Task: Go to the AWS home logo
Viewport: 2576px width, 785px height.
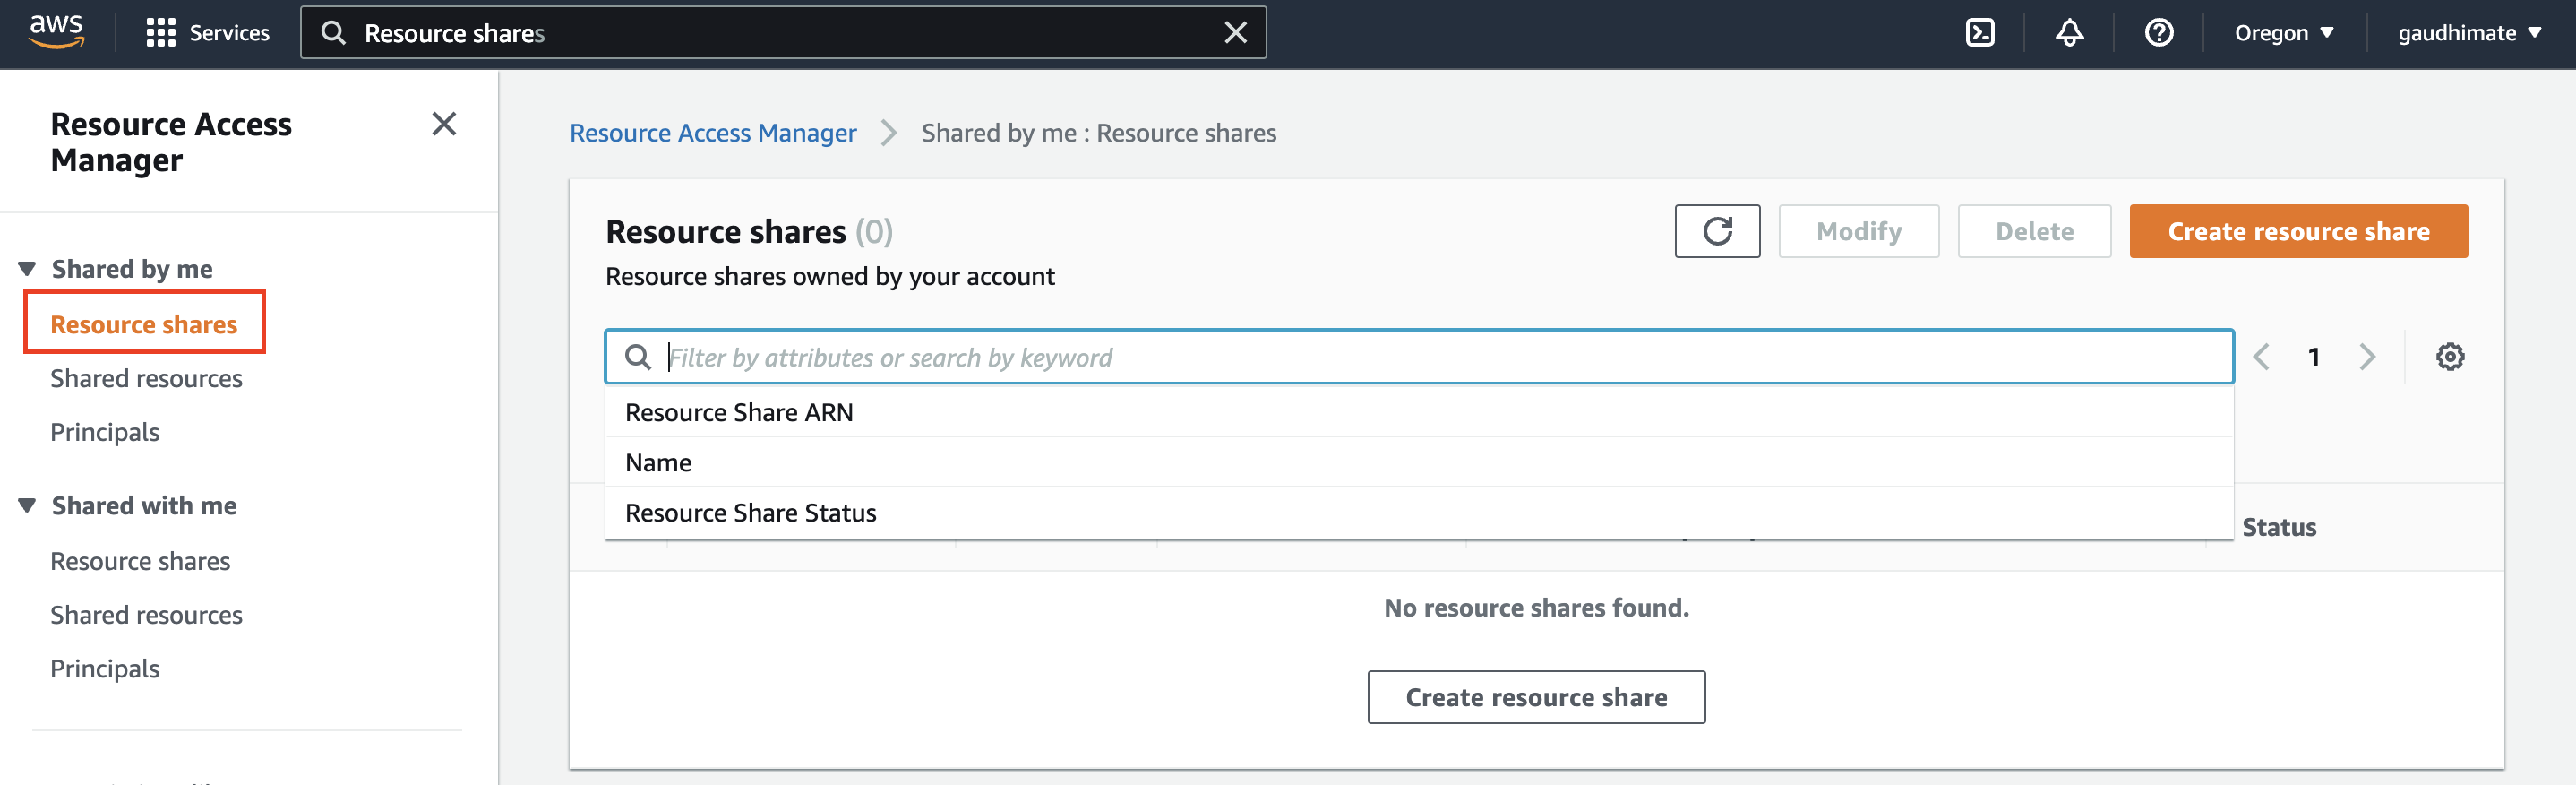Action: [56, 31]
